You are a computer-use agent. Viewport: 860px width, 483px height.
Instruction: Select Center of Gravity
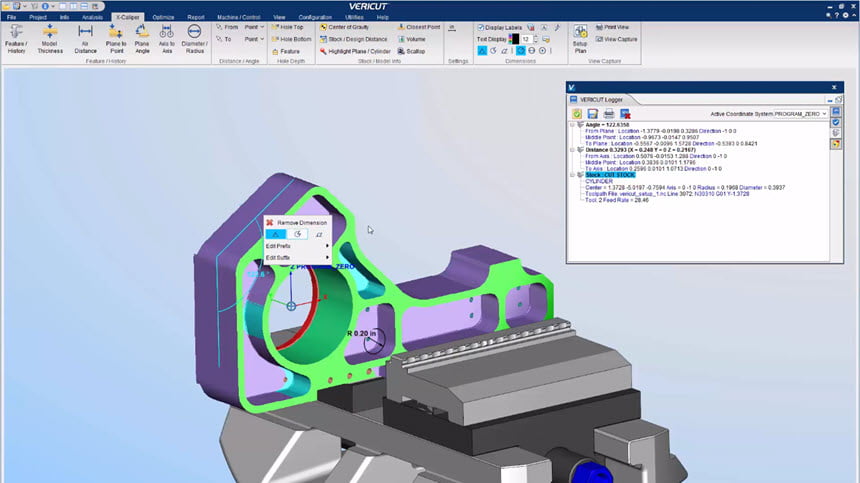[344, 27]
